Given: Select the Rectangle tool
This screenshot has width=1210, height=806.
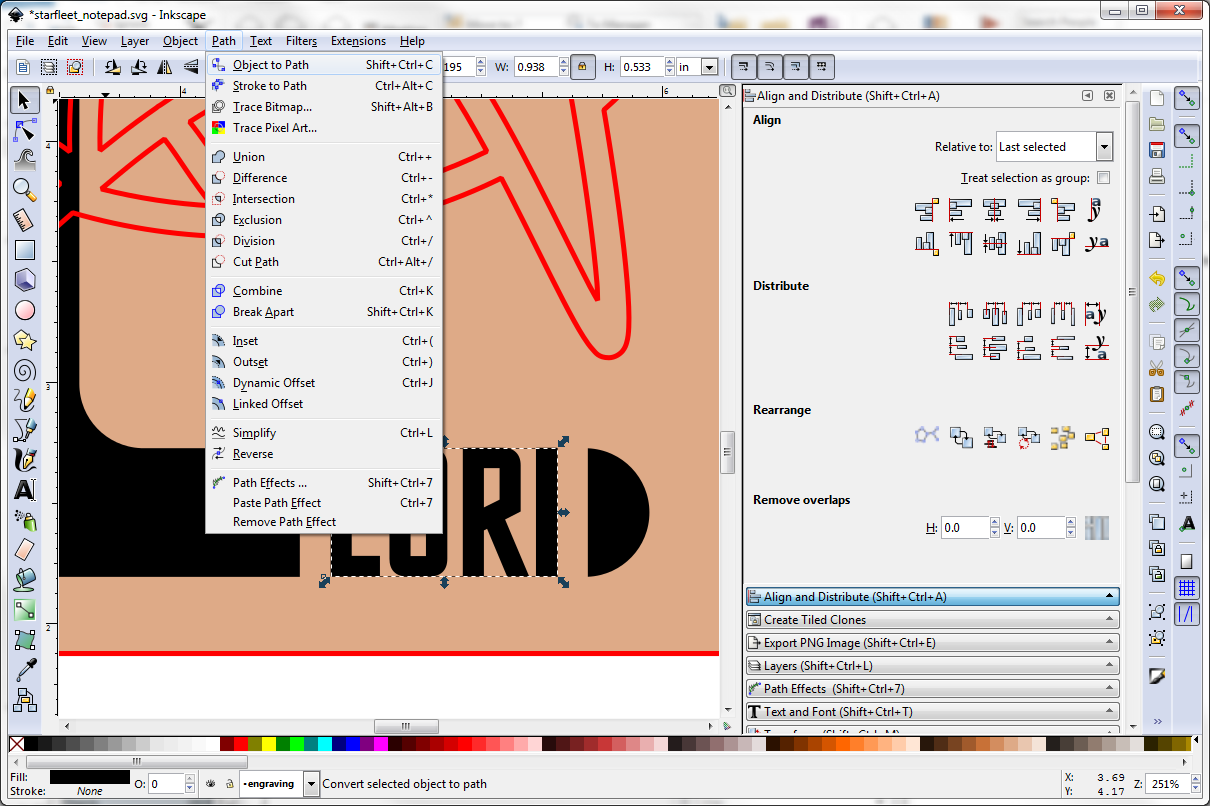Looking at the screenshot, I should pos(25,250).
